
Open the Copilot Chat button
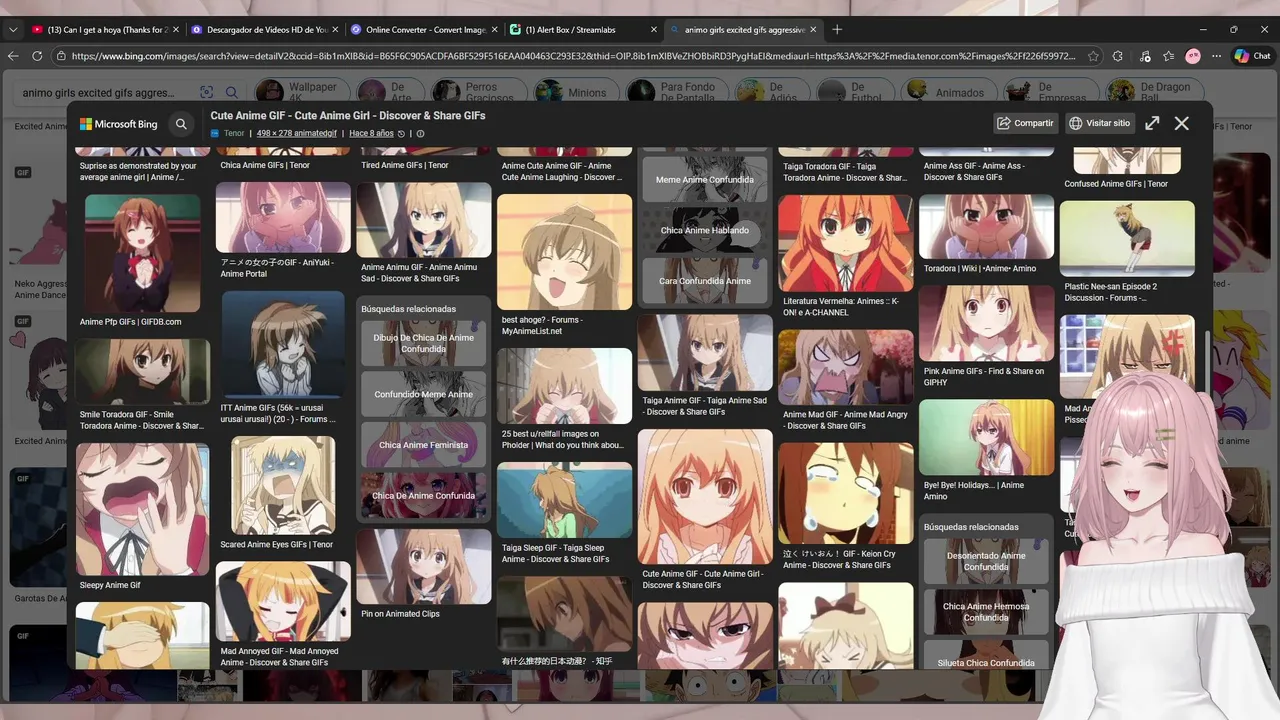1253,56
